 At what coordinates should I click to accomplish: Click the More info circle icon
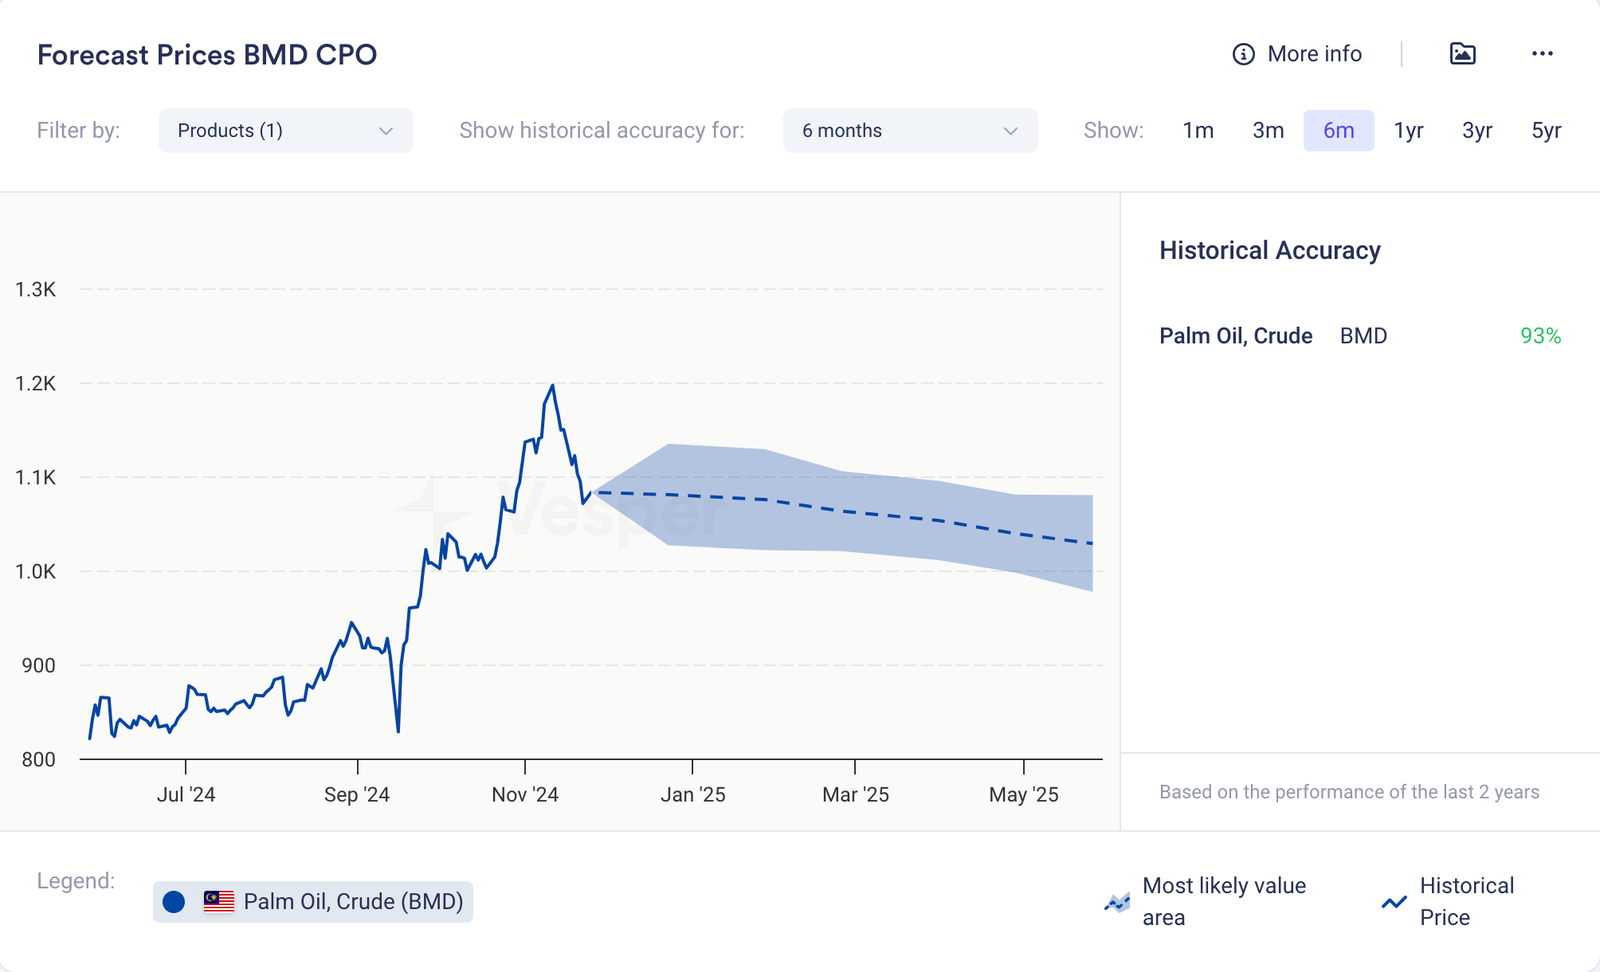(1243, 54)
